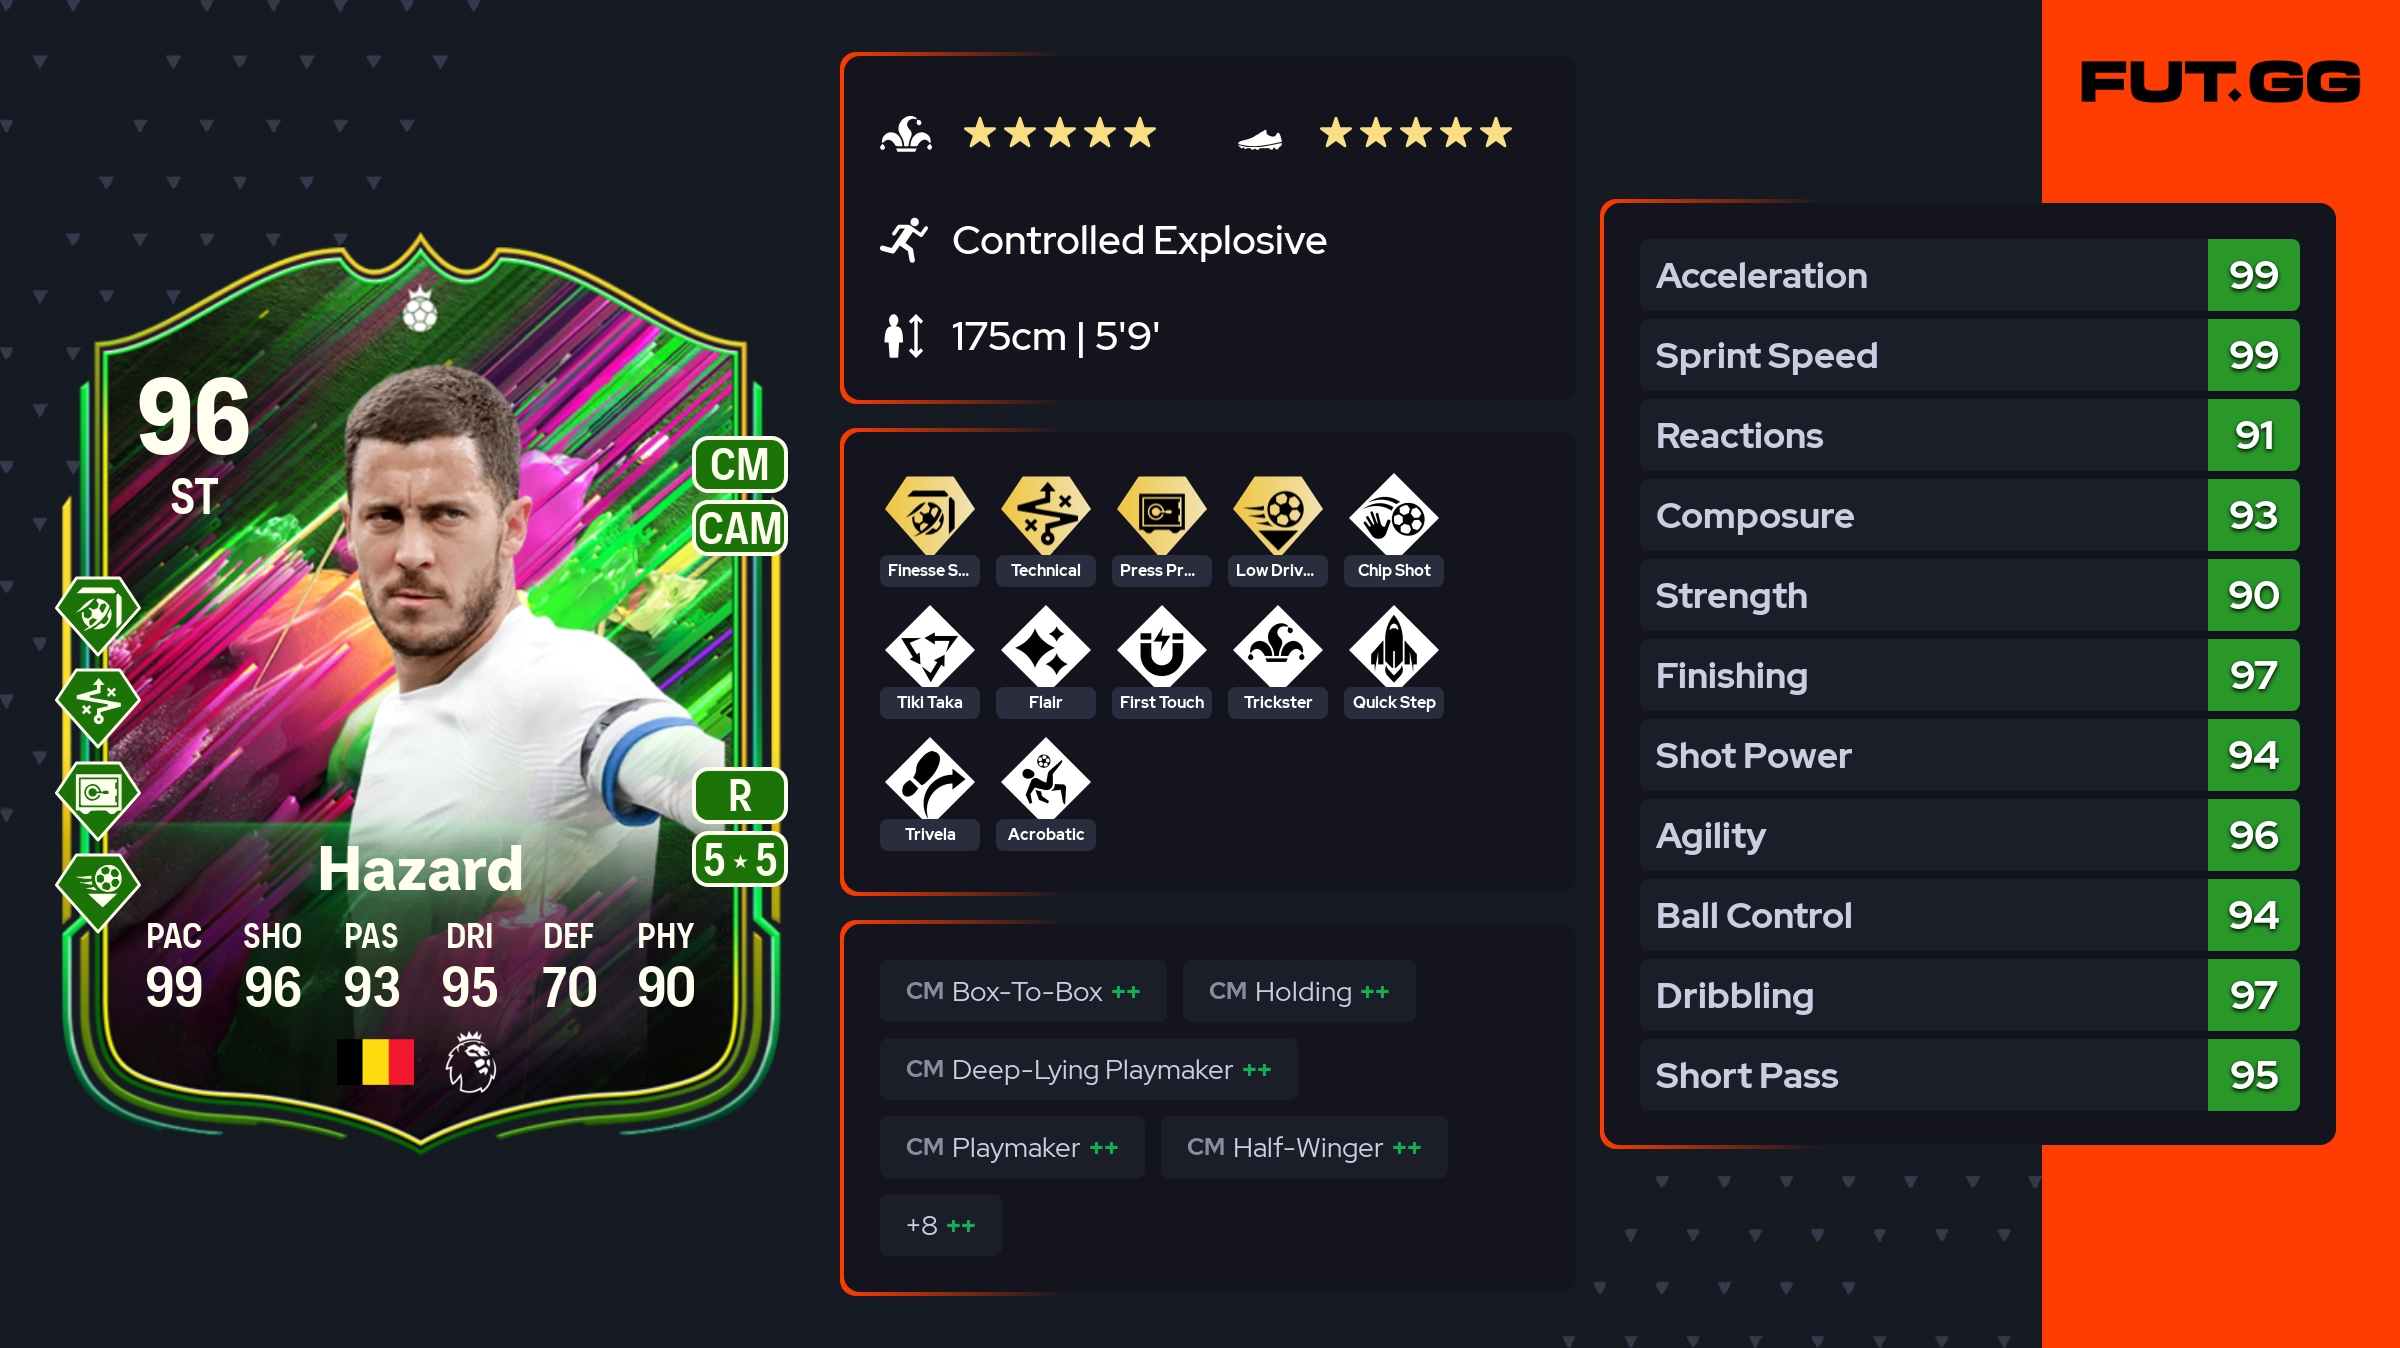Select the Trickster playstyle icon
This screenshot has height=1348, width=2400.
tap(1277, 647)
